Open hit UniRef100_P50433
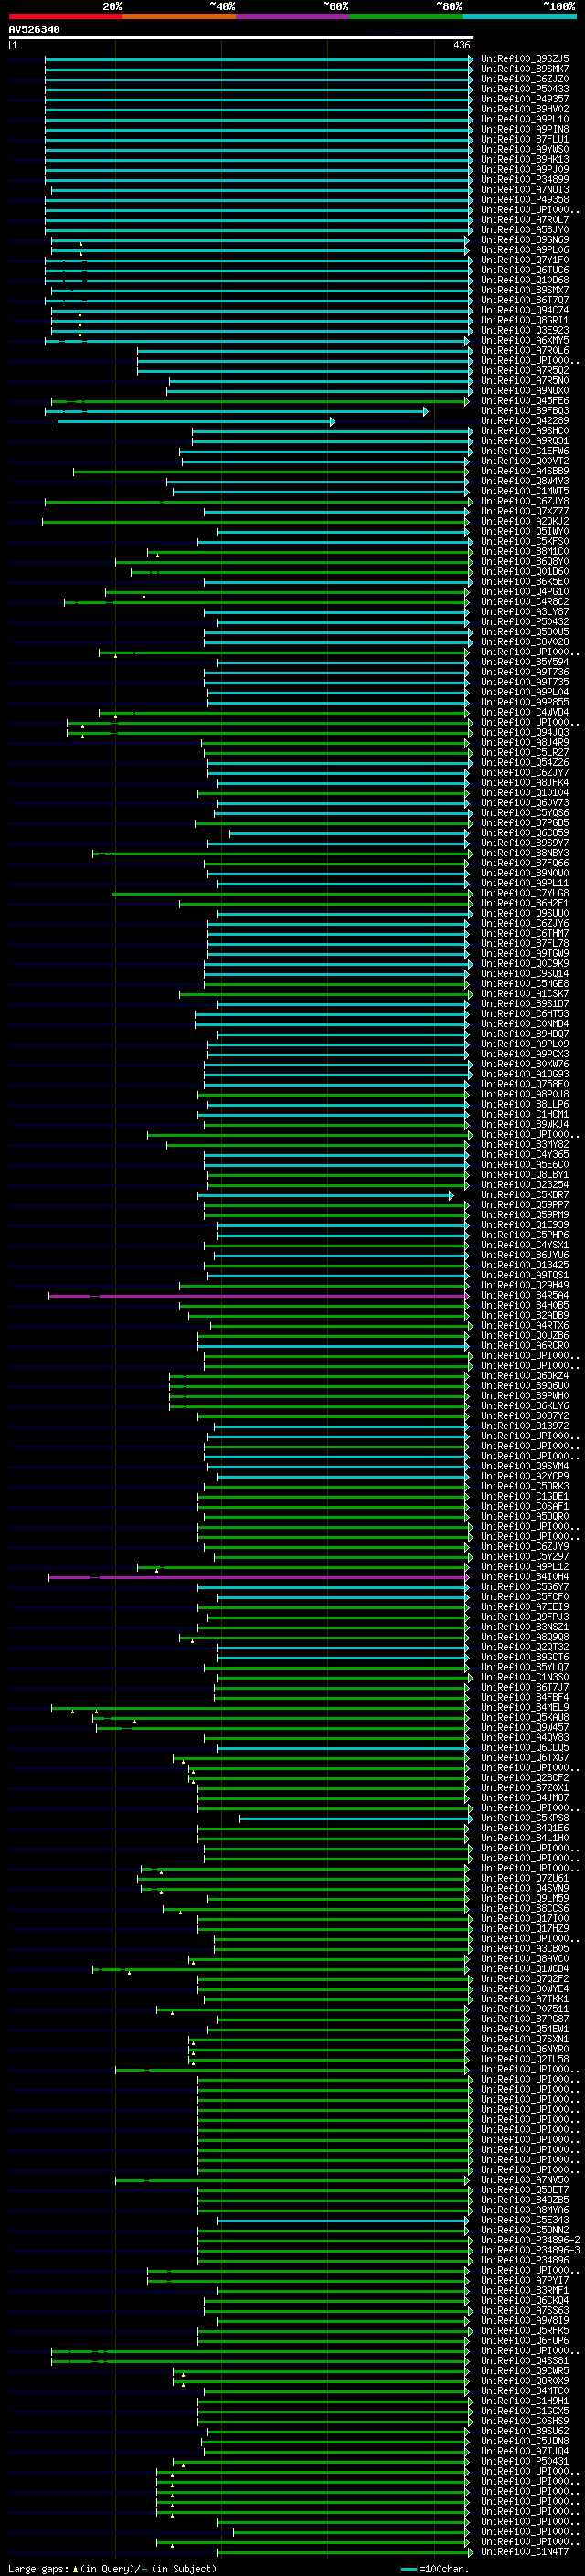This screenshot has width=585, height=2576. (x=525, y=89)
